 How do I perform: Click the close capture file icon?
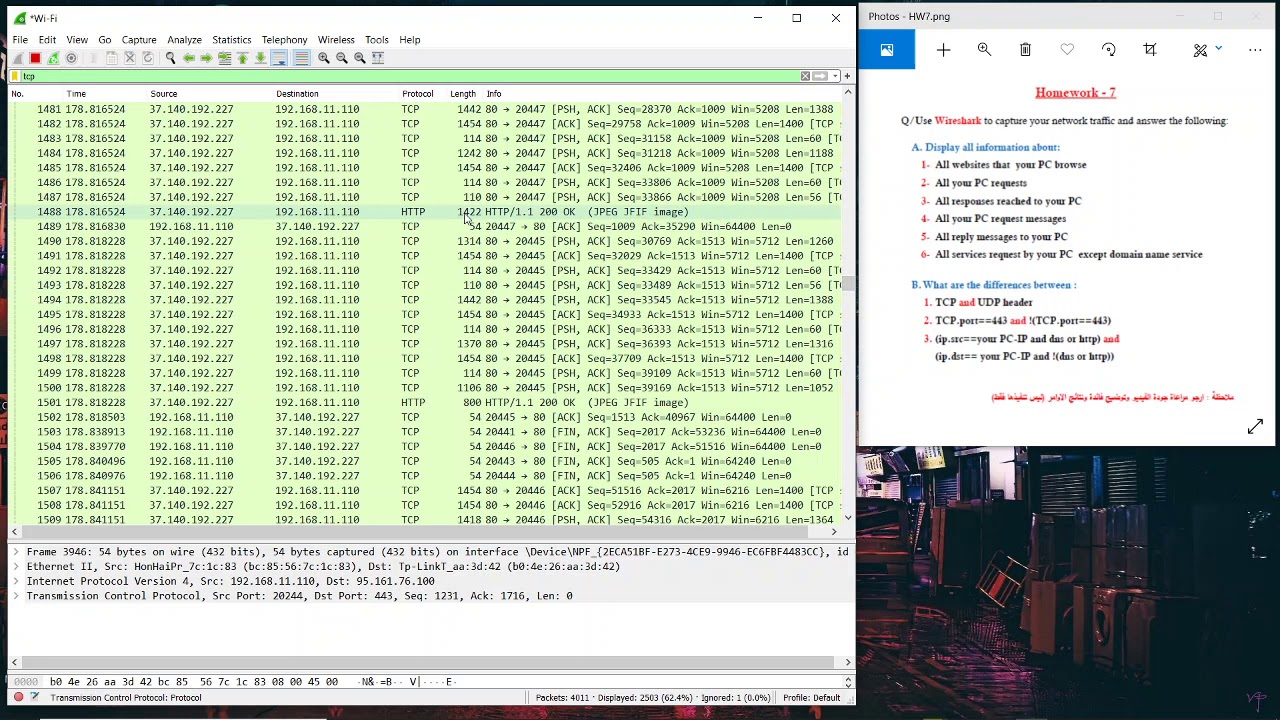pyautogui.click(x=129, y=58)
